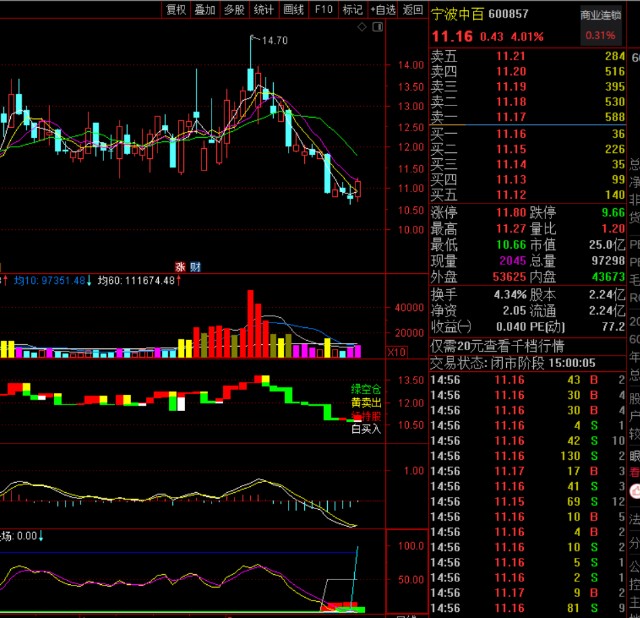Select the 多股 multi-stock view
640x618 pixels.
tap(234, 10)
